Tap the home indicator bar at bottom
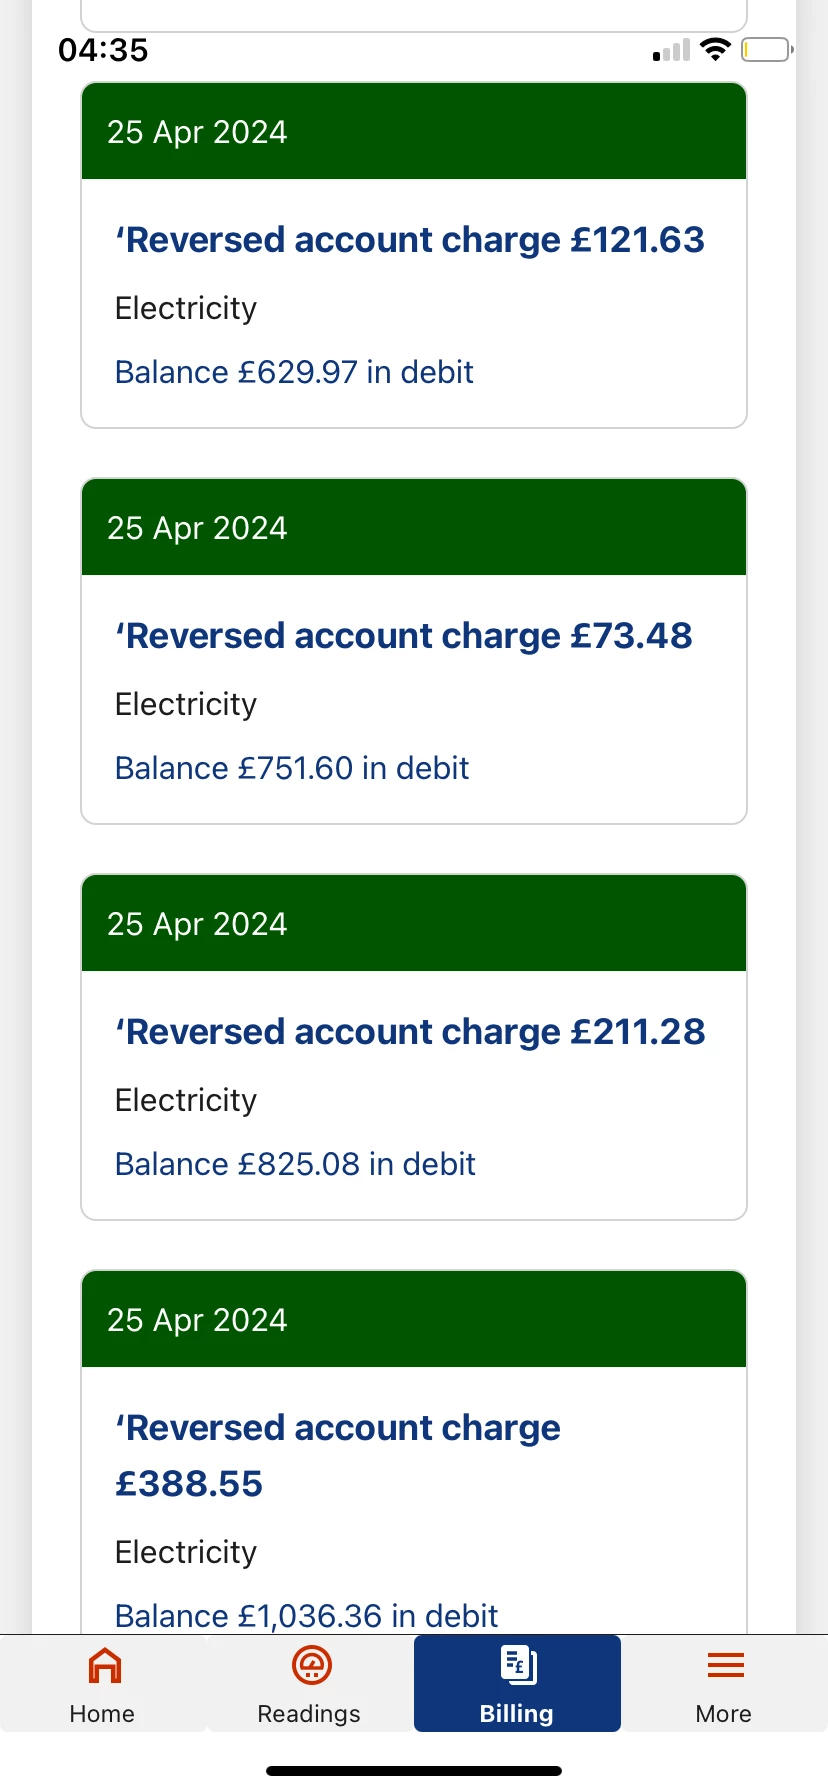The height and width of the screenshot is (1792, 828). [x=414, y=1771]
